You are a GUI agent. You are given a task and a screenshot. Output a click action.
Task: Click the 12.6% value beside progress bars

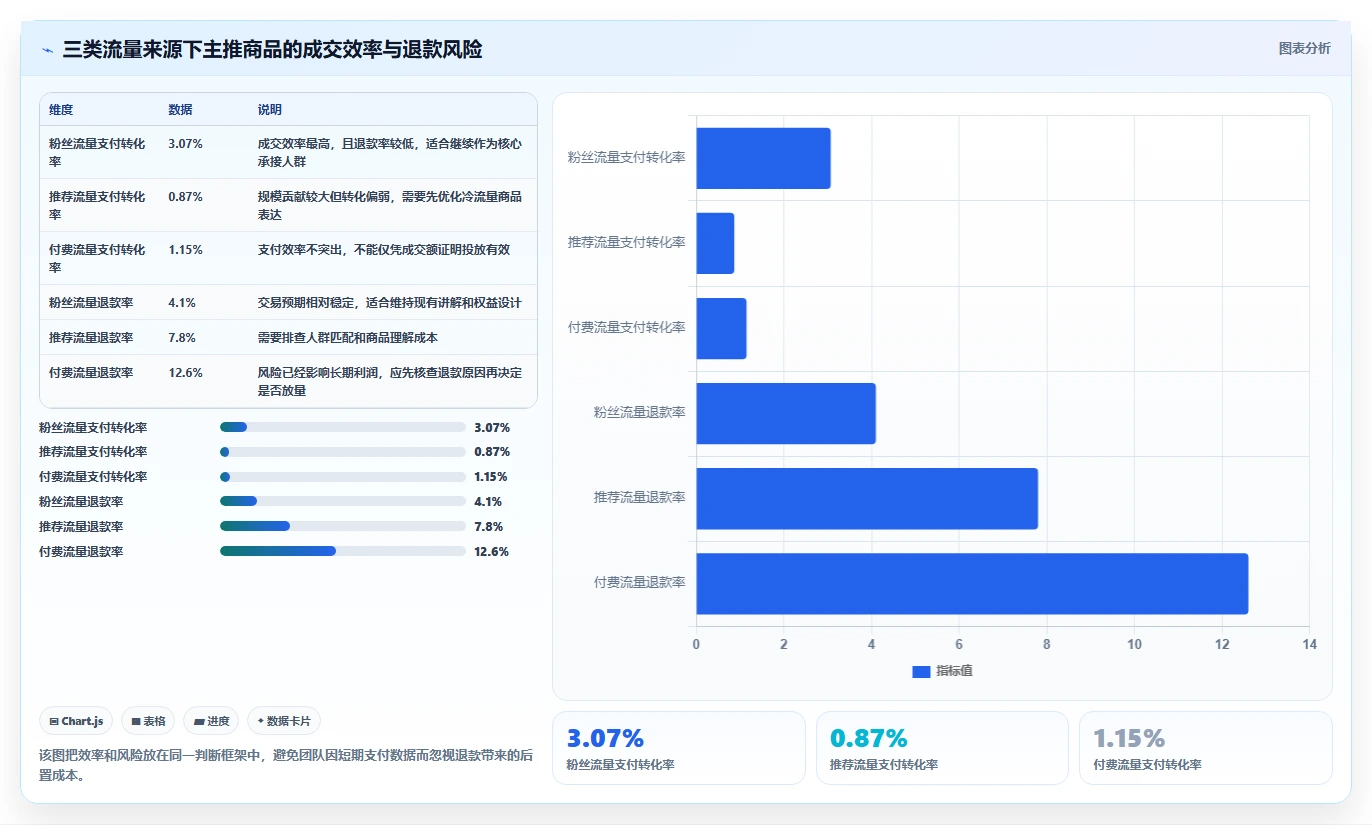(492, 551)
